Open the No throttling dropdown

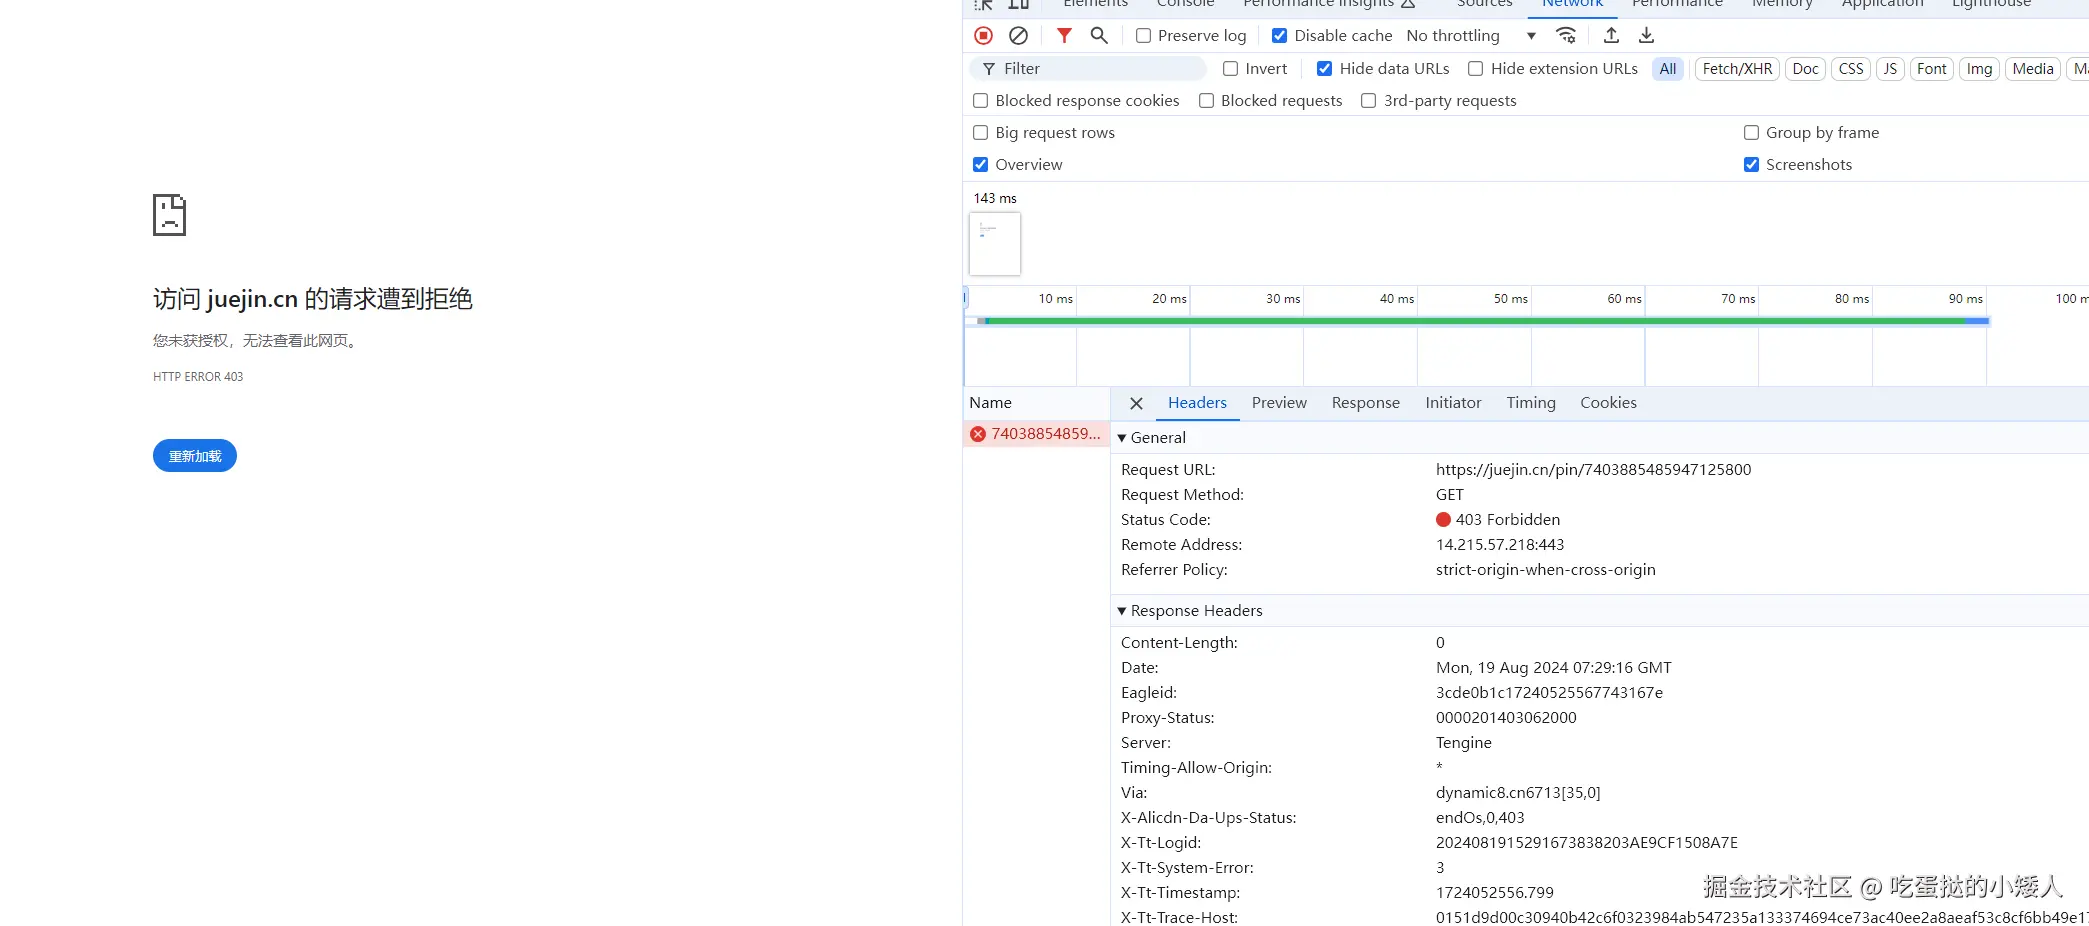(1470, 36)
